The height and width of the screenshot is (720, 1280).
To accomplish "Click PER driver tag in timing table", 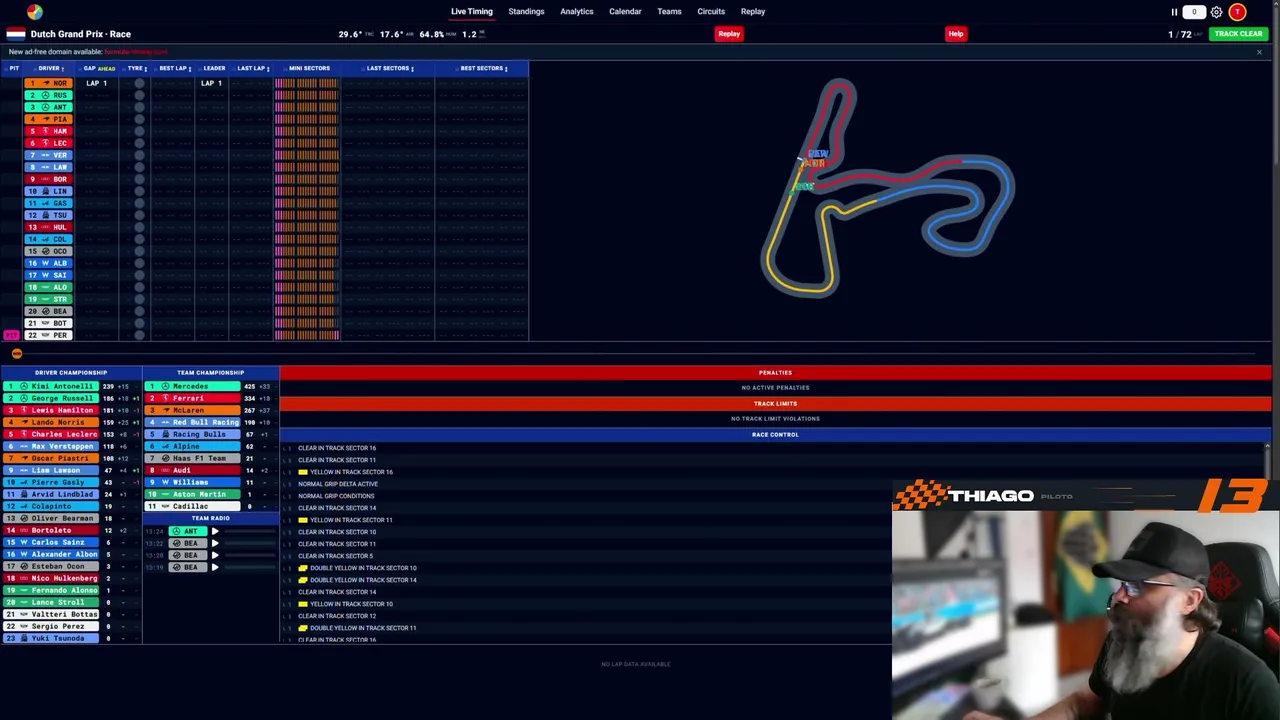I will pos(47,335).
